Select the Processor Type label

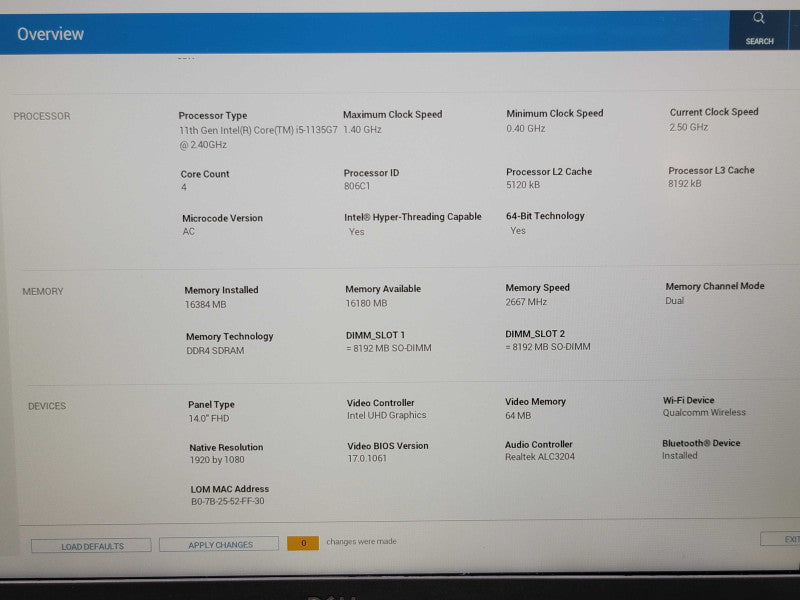(213, 116)
